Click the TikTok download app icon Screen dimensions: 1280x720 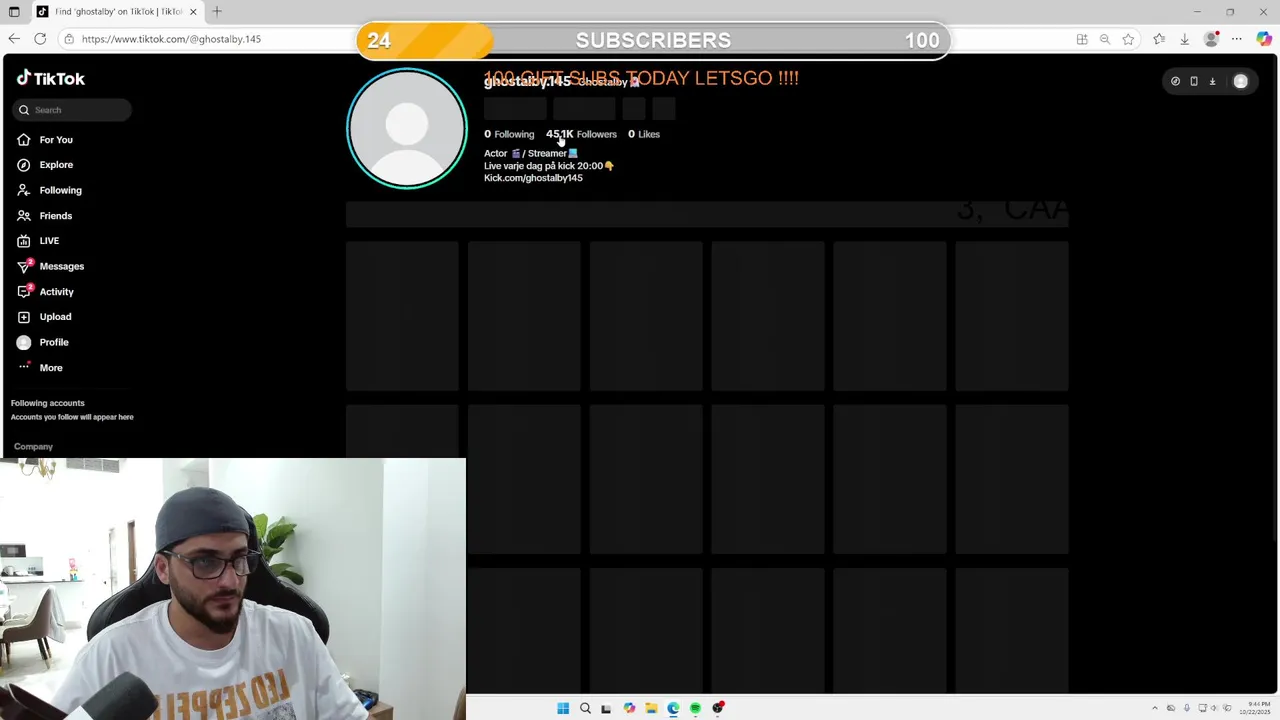(1212, 82)
